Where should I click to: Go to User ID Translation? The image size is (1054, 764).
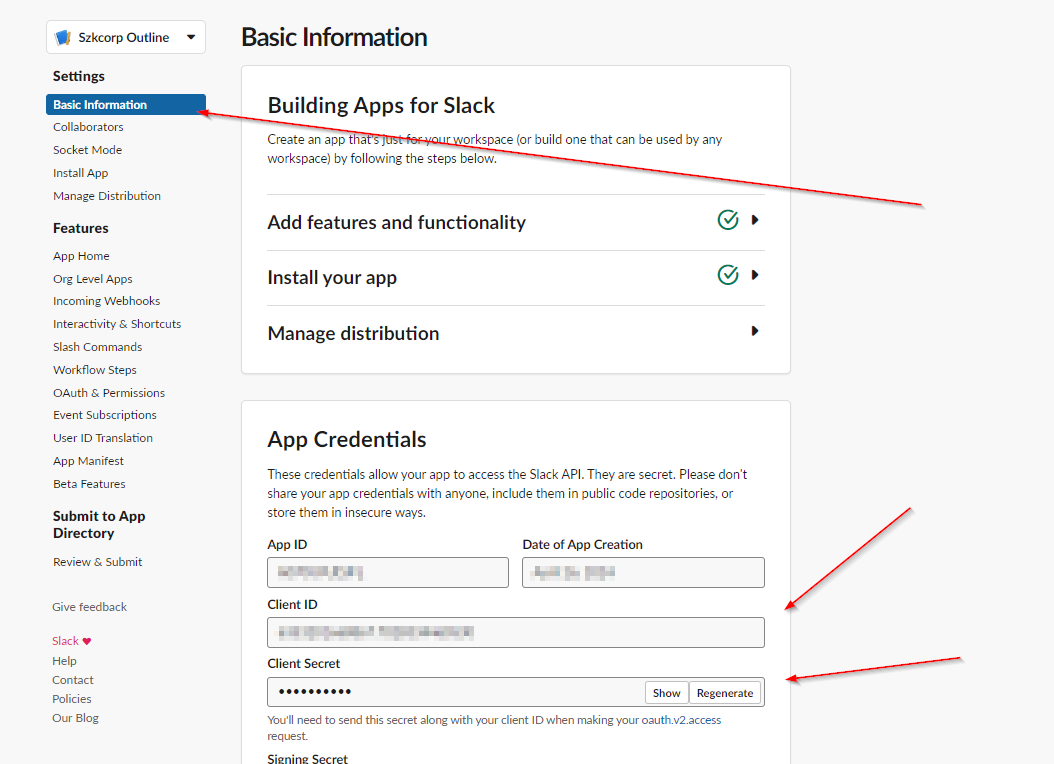(x=103, y=438)
